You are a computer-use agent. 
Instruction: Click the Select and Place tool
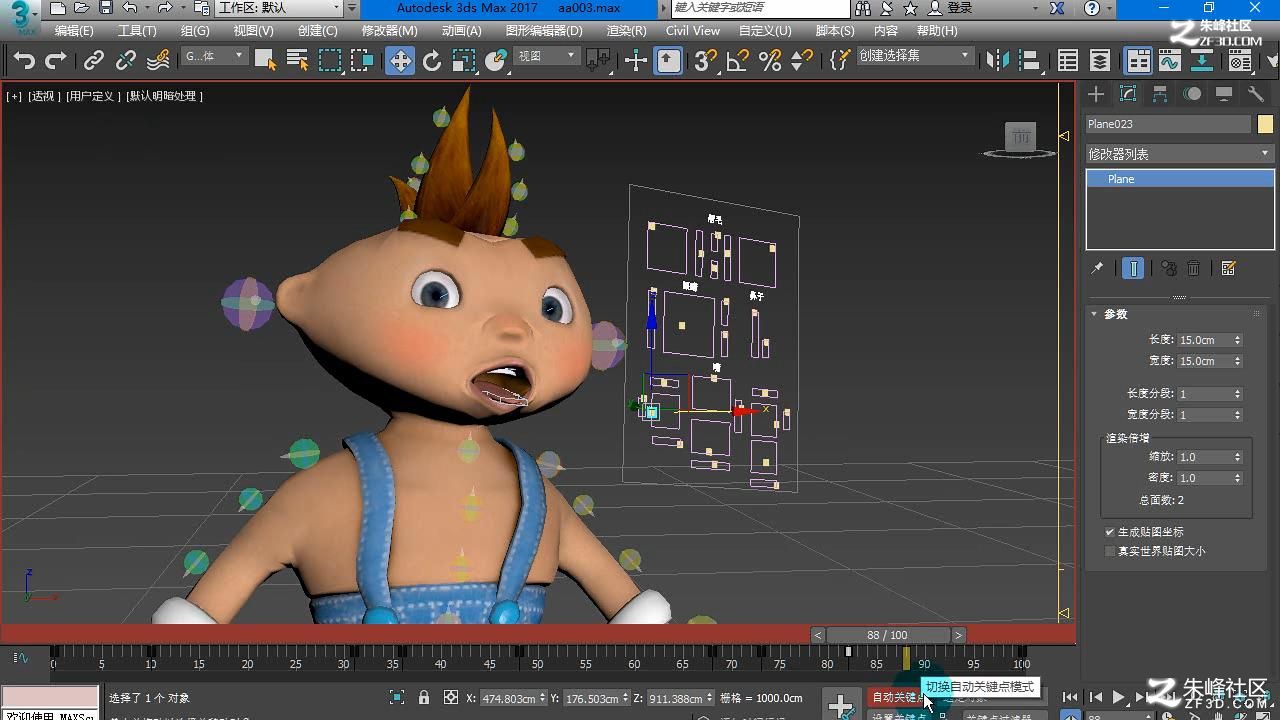[495, 61]
